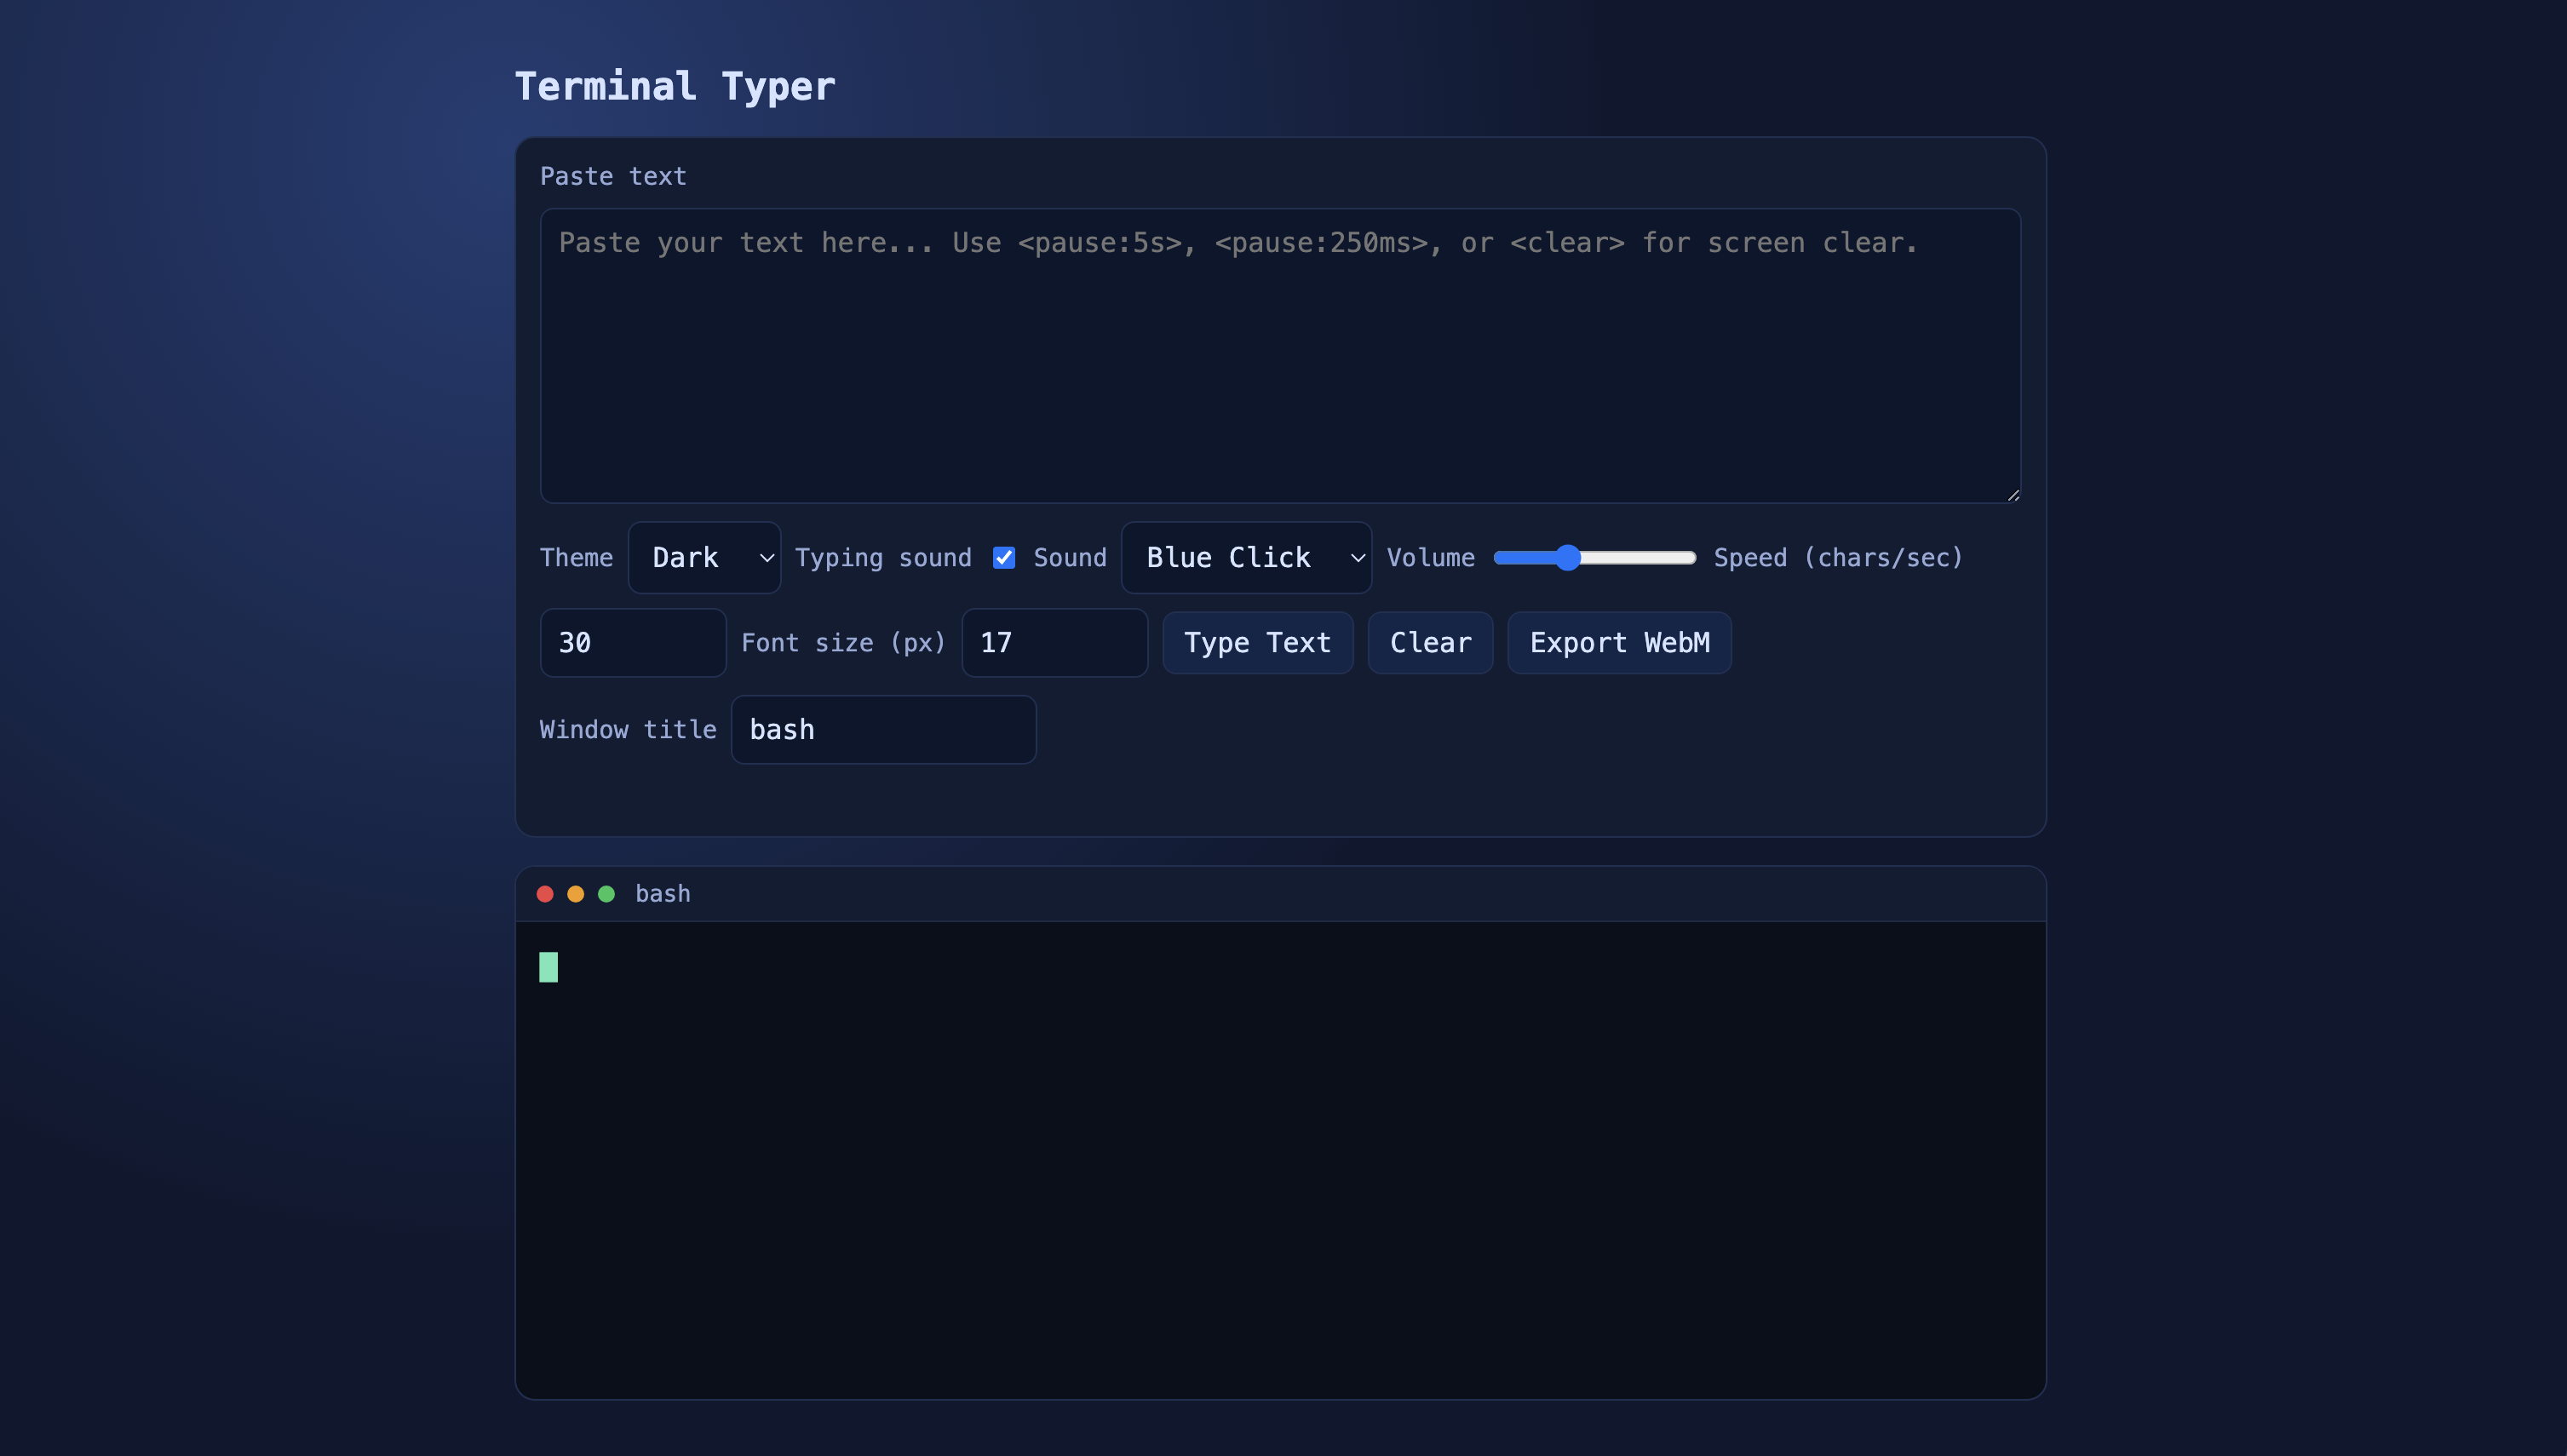Image resolution: width=2567 pixels, height=1456 pixels.
Task: Click the Clear button
Action: click(x=1430, y=643)
